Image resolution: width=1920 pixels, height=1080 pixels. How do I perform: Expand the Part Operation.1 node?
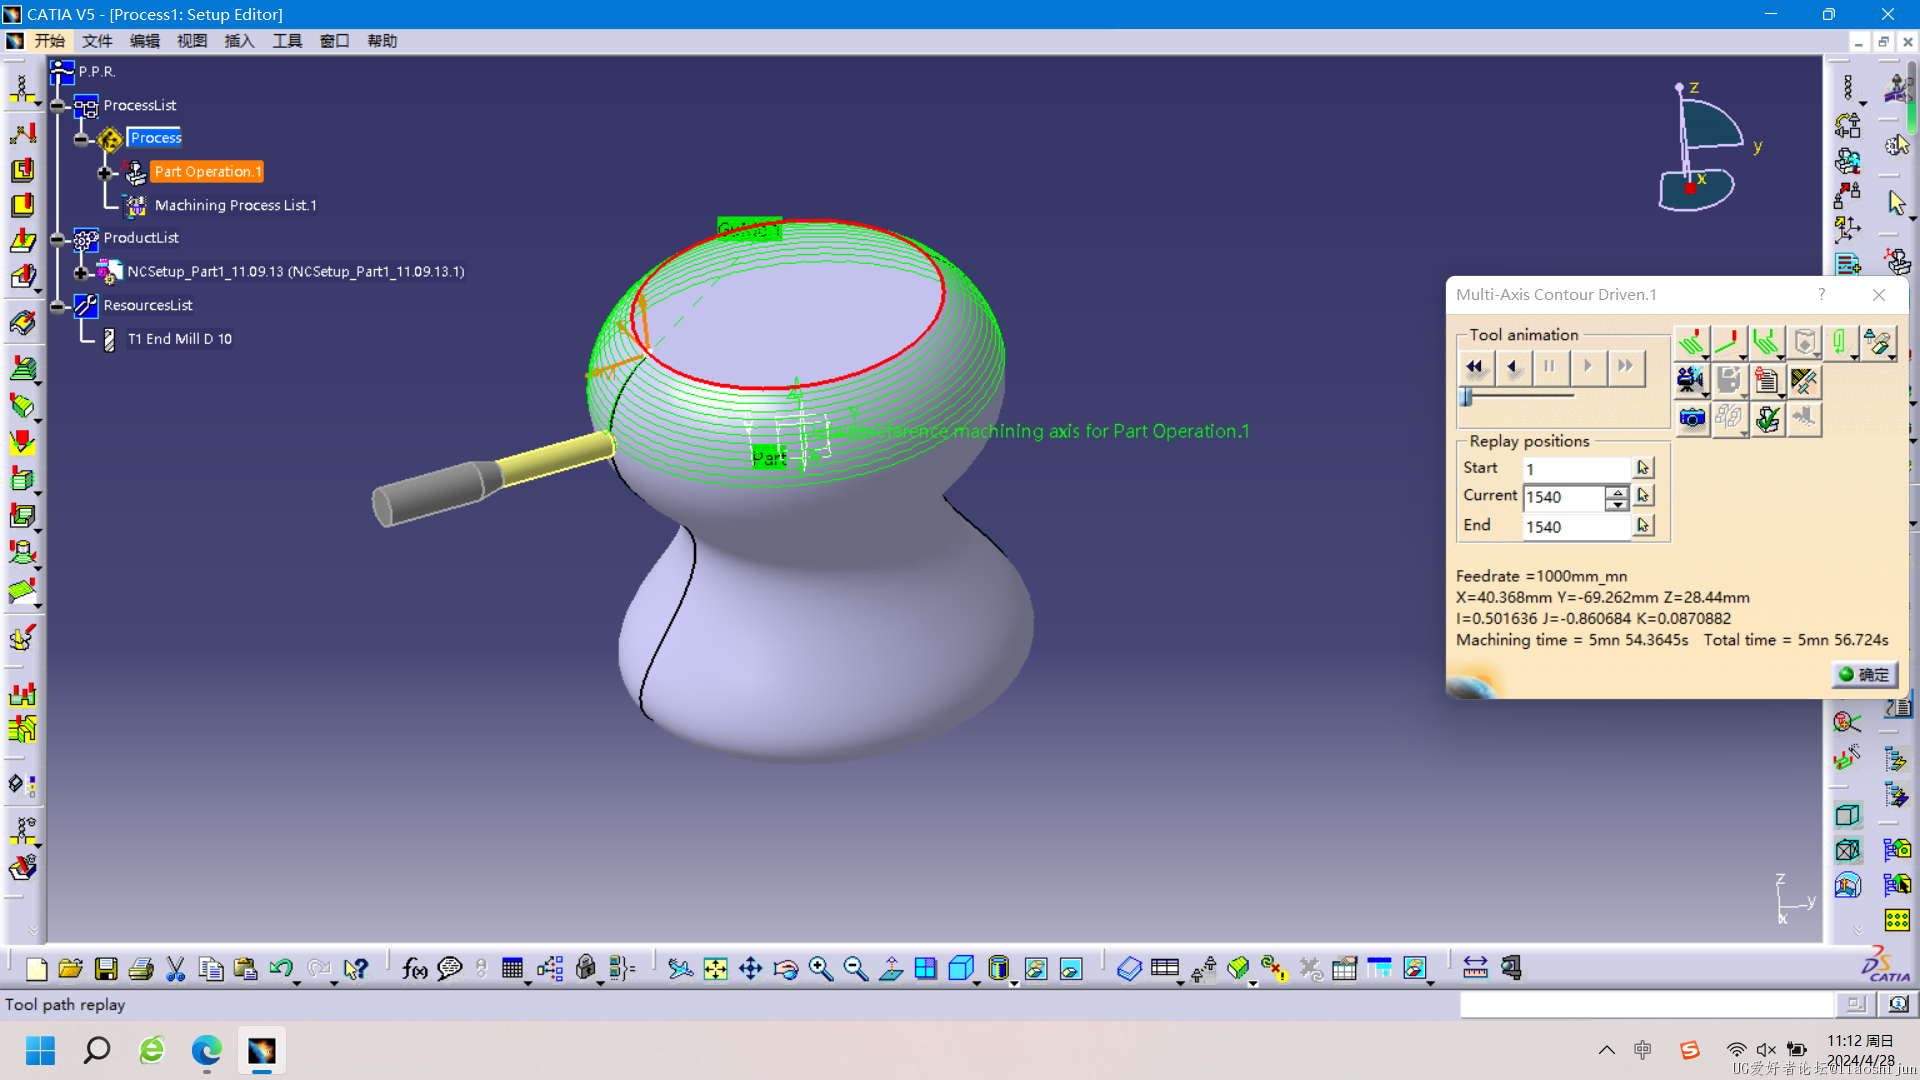tap(105, 173)
